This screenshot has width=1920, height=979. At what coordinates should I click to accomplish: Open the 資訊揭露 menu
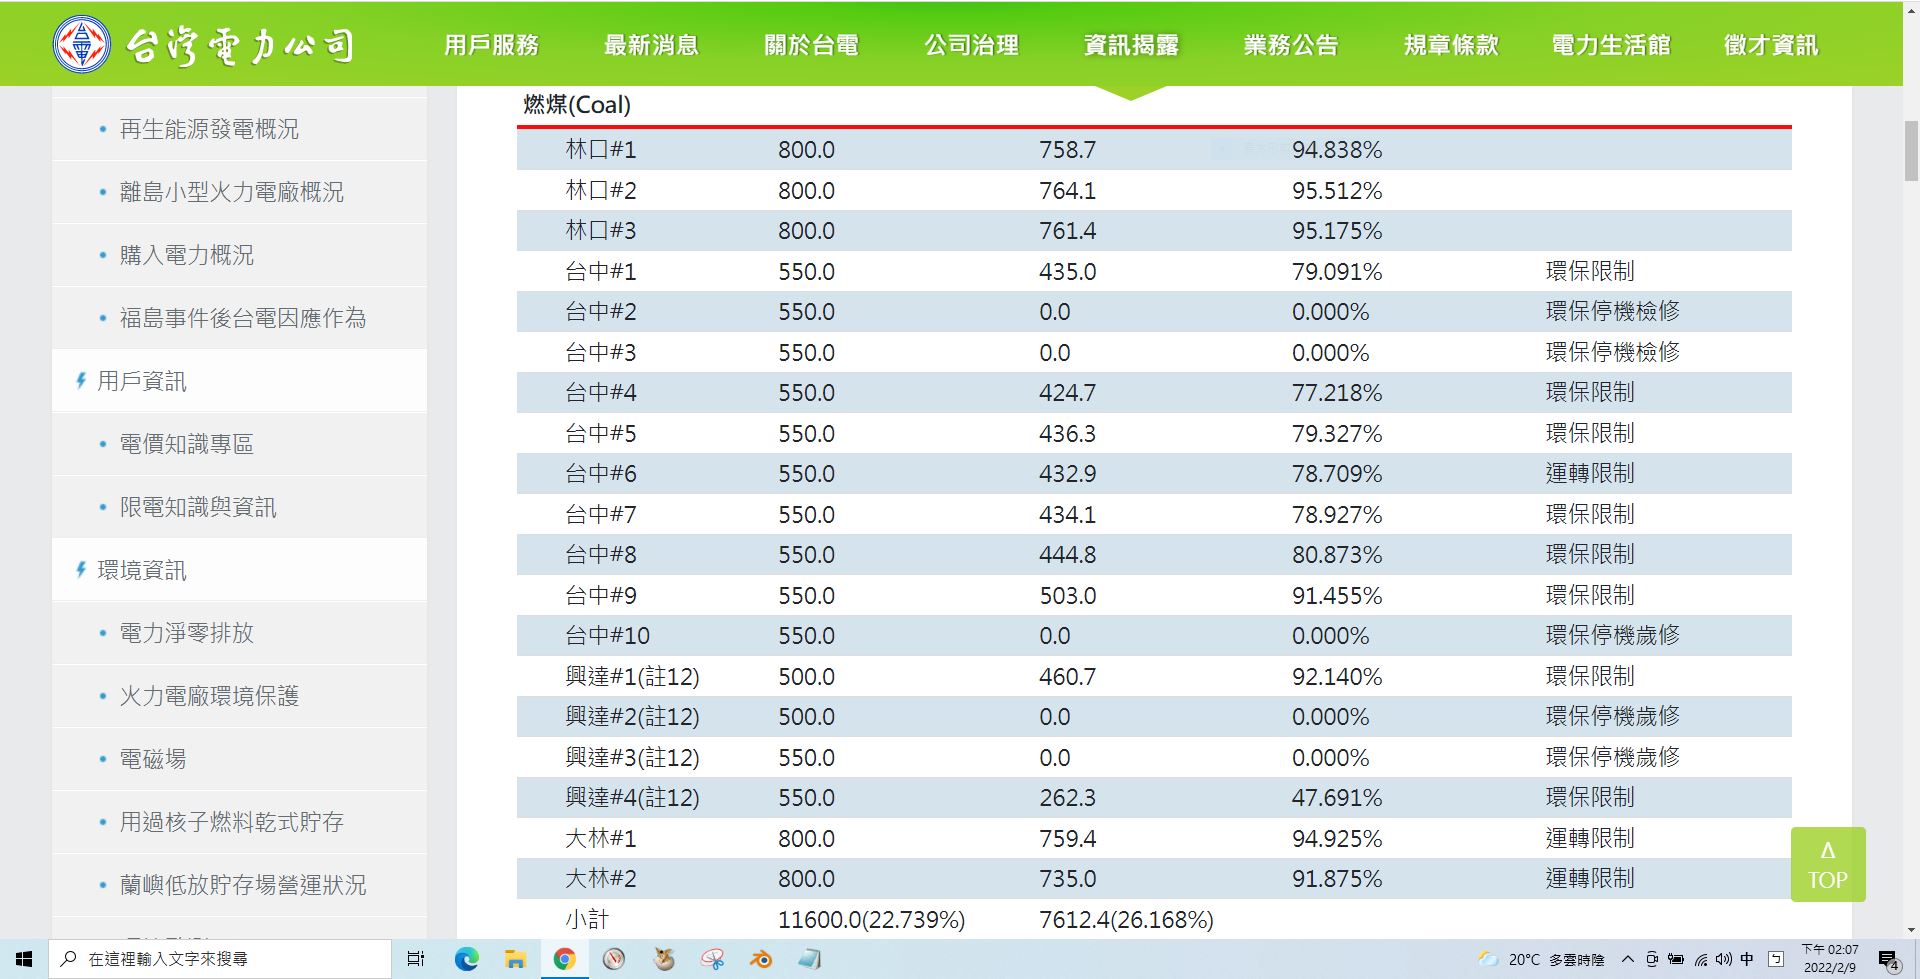1131,45
